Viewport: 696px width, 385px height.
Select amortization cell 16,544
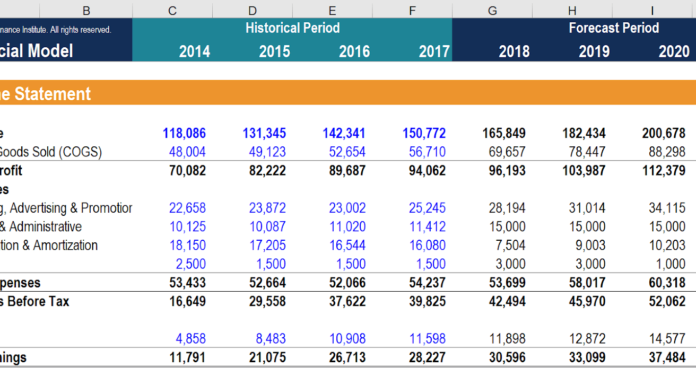(x=347, y=245)
